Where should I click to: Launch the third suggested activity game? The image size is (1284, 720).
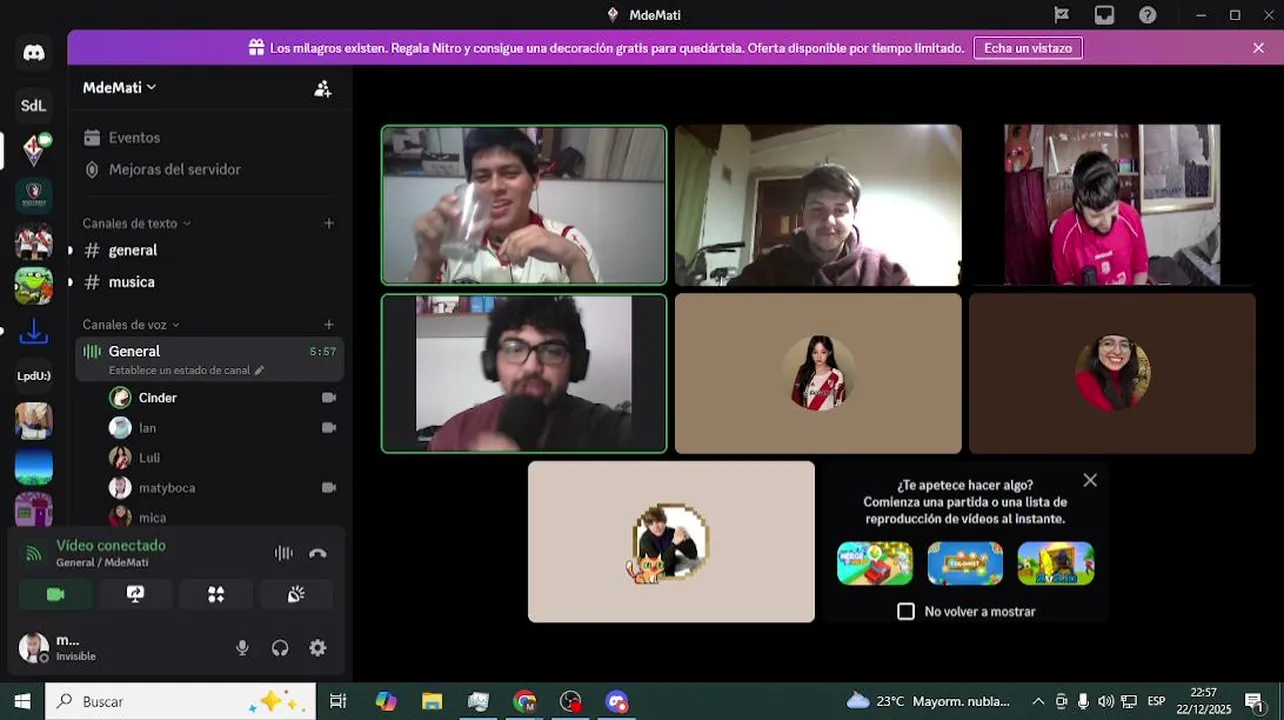(x=1056, y=563)
